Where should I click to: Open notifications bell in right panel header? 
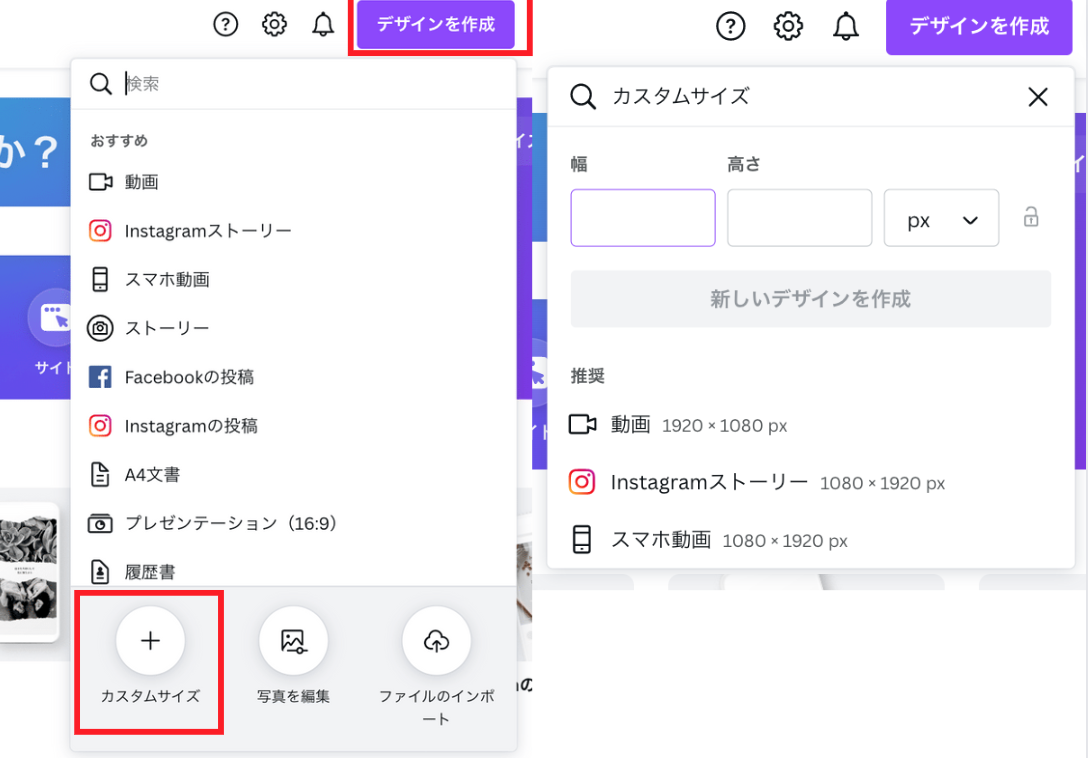pyautogui.click(x=846, y=26)
